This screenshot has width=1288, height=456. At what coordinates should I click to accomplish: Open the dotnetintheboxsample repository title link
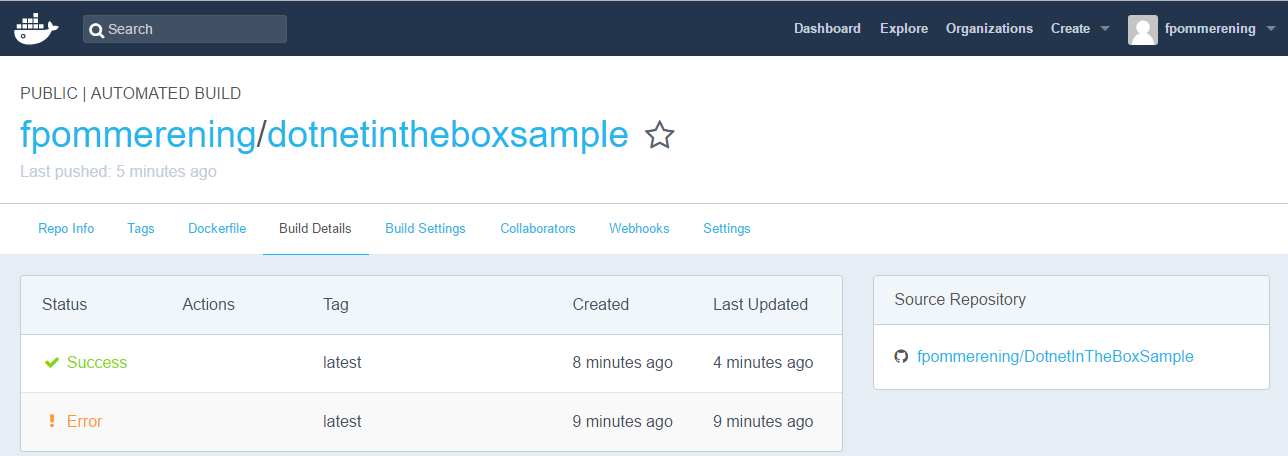(448, 135)
